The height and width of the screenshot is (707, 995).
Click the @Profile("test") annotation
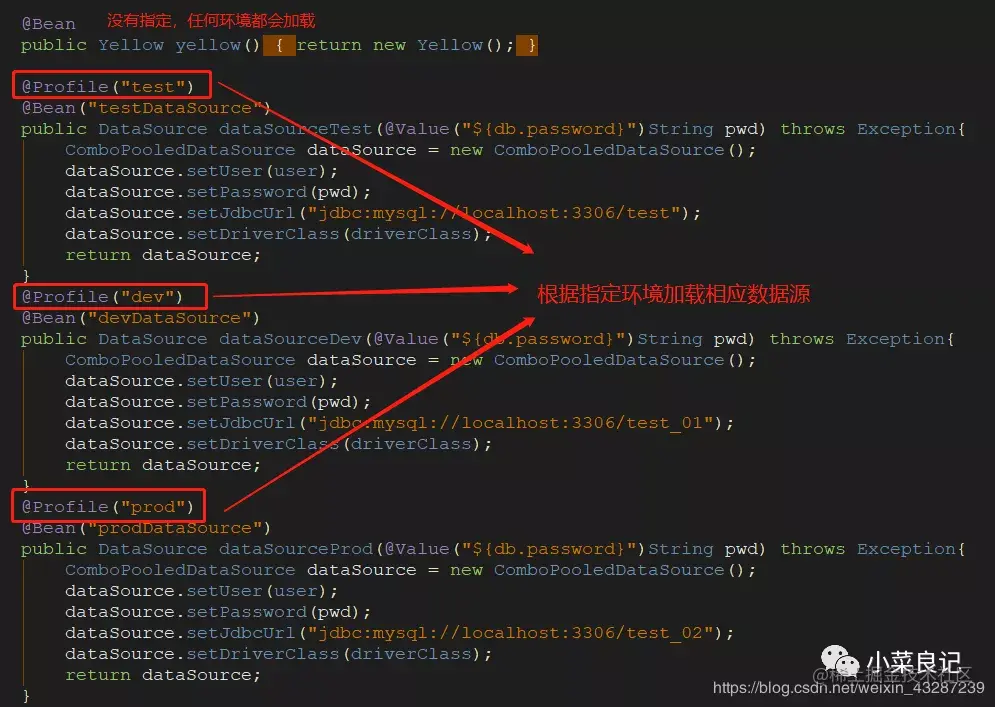107,86
